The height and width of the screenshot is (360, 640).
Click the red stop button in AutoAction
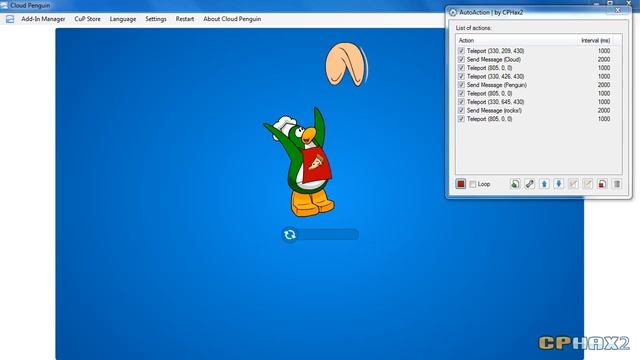tap(460, 184)
